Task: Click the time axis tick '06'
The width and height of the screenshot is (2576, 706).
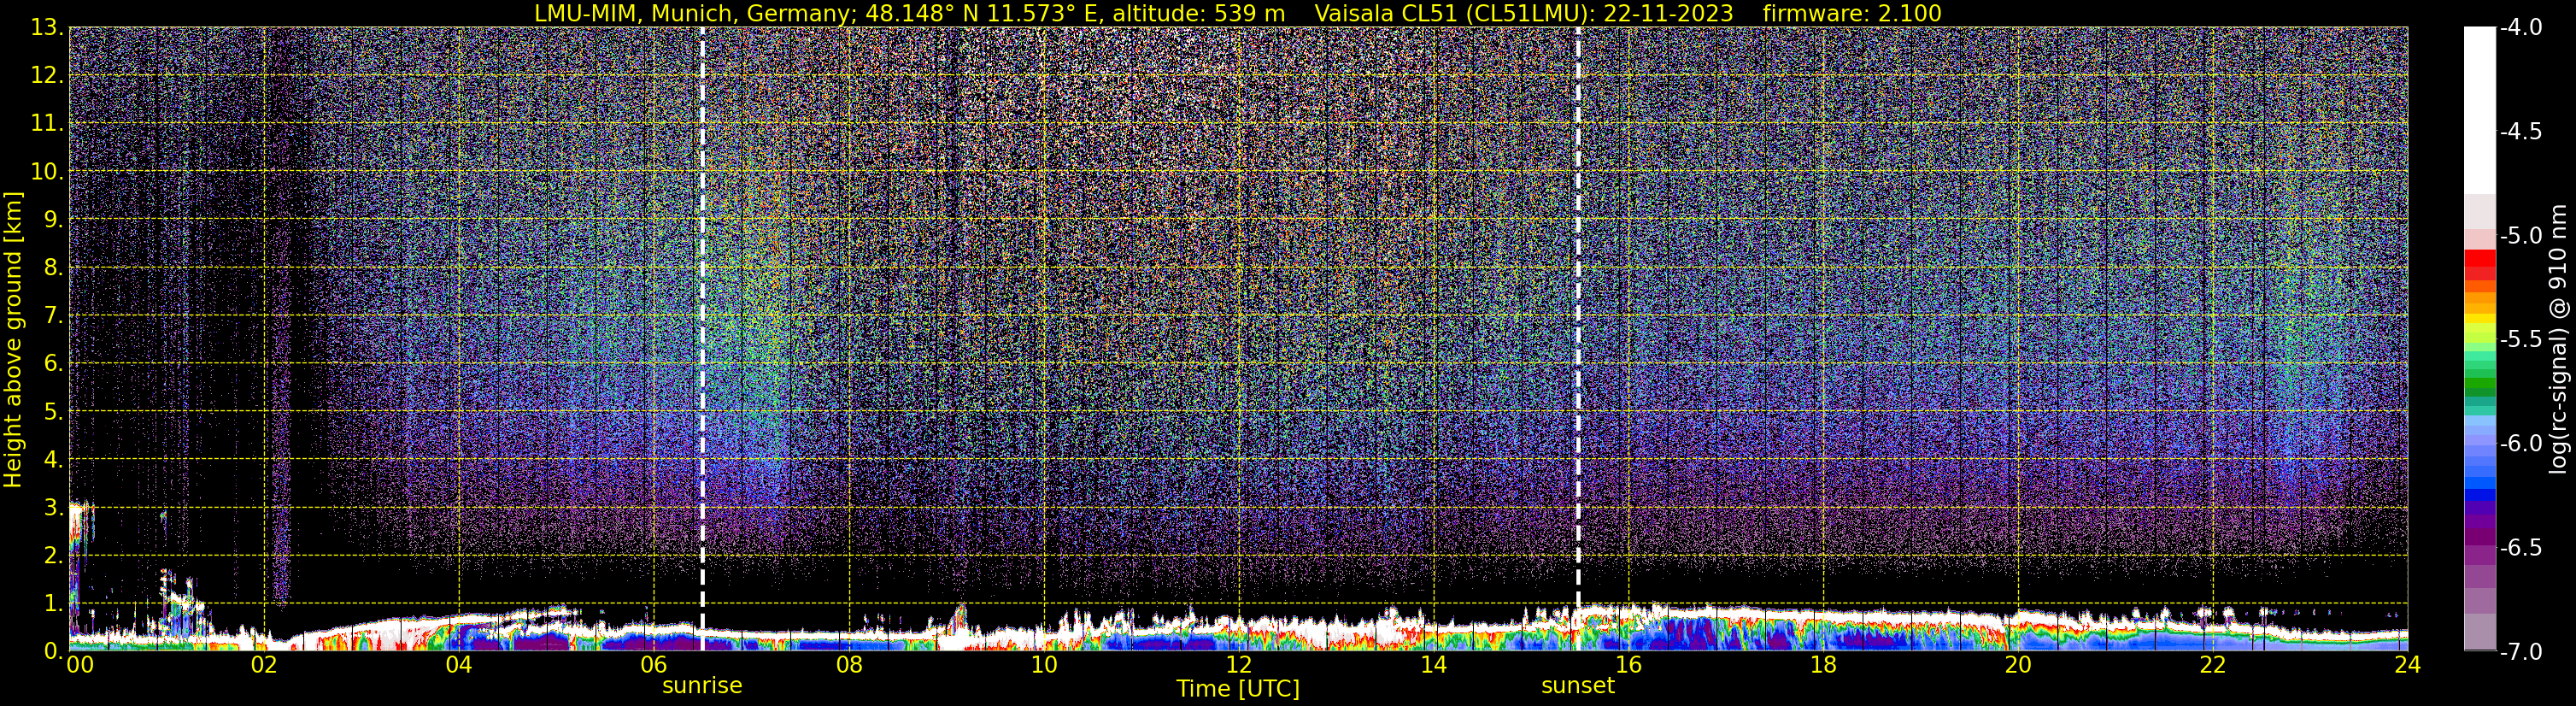Action: coord(654,665)
